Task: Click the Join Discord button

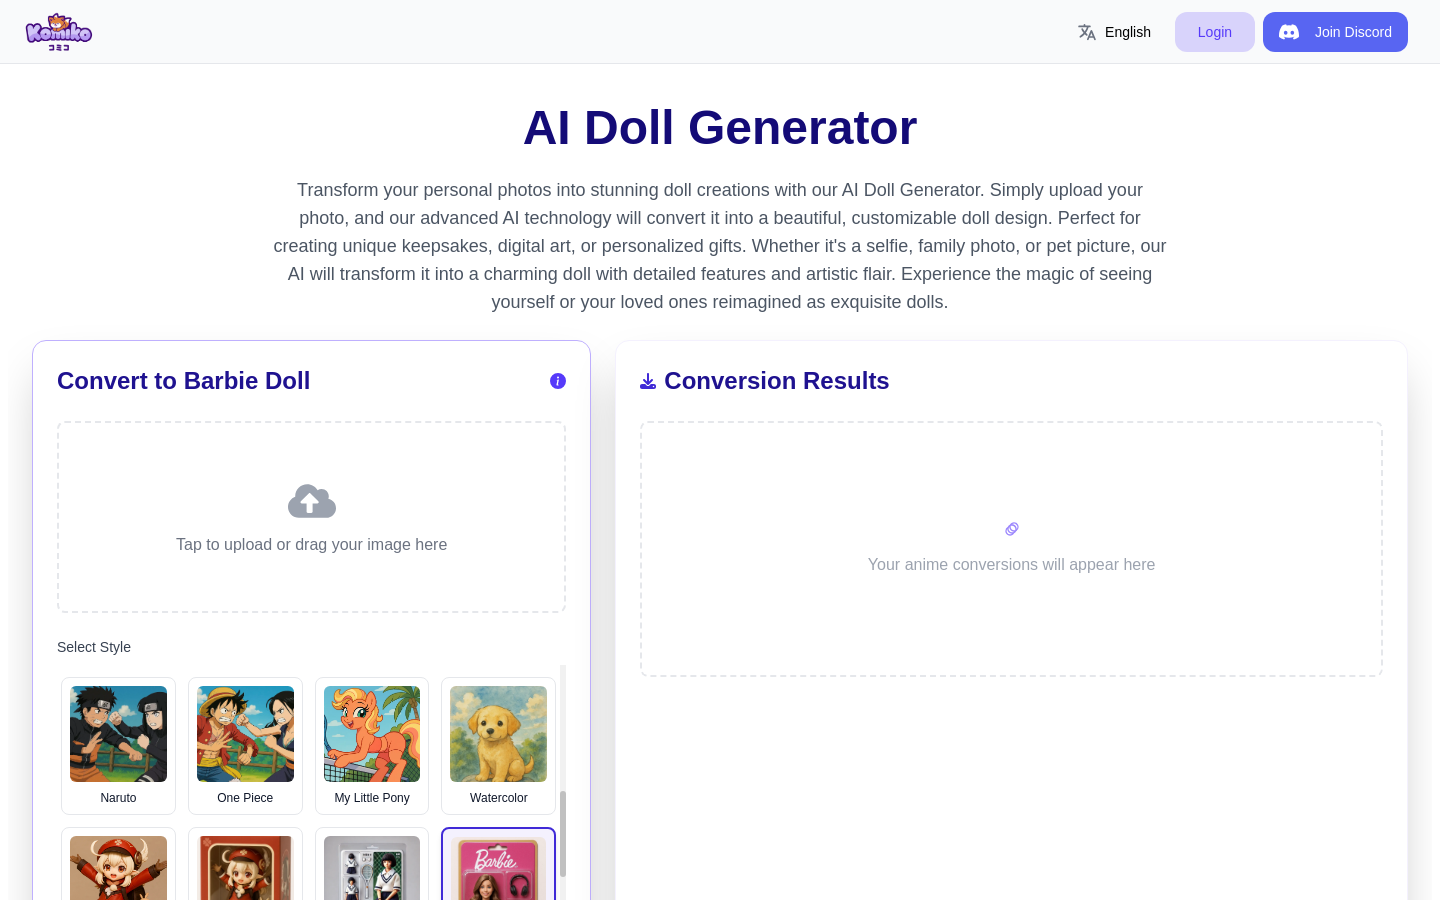Action: [x=1335, y=32]
